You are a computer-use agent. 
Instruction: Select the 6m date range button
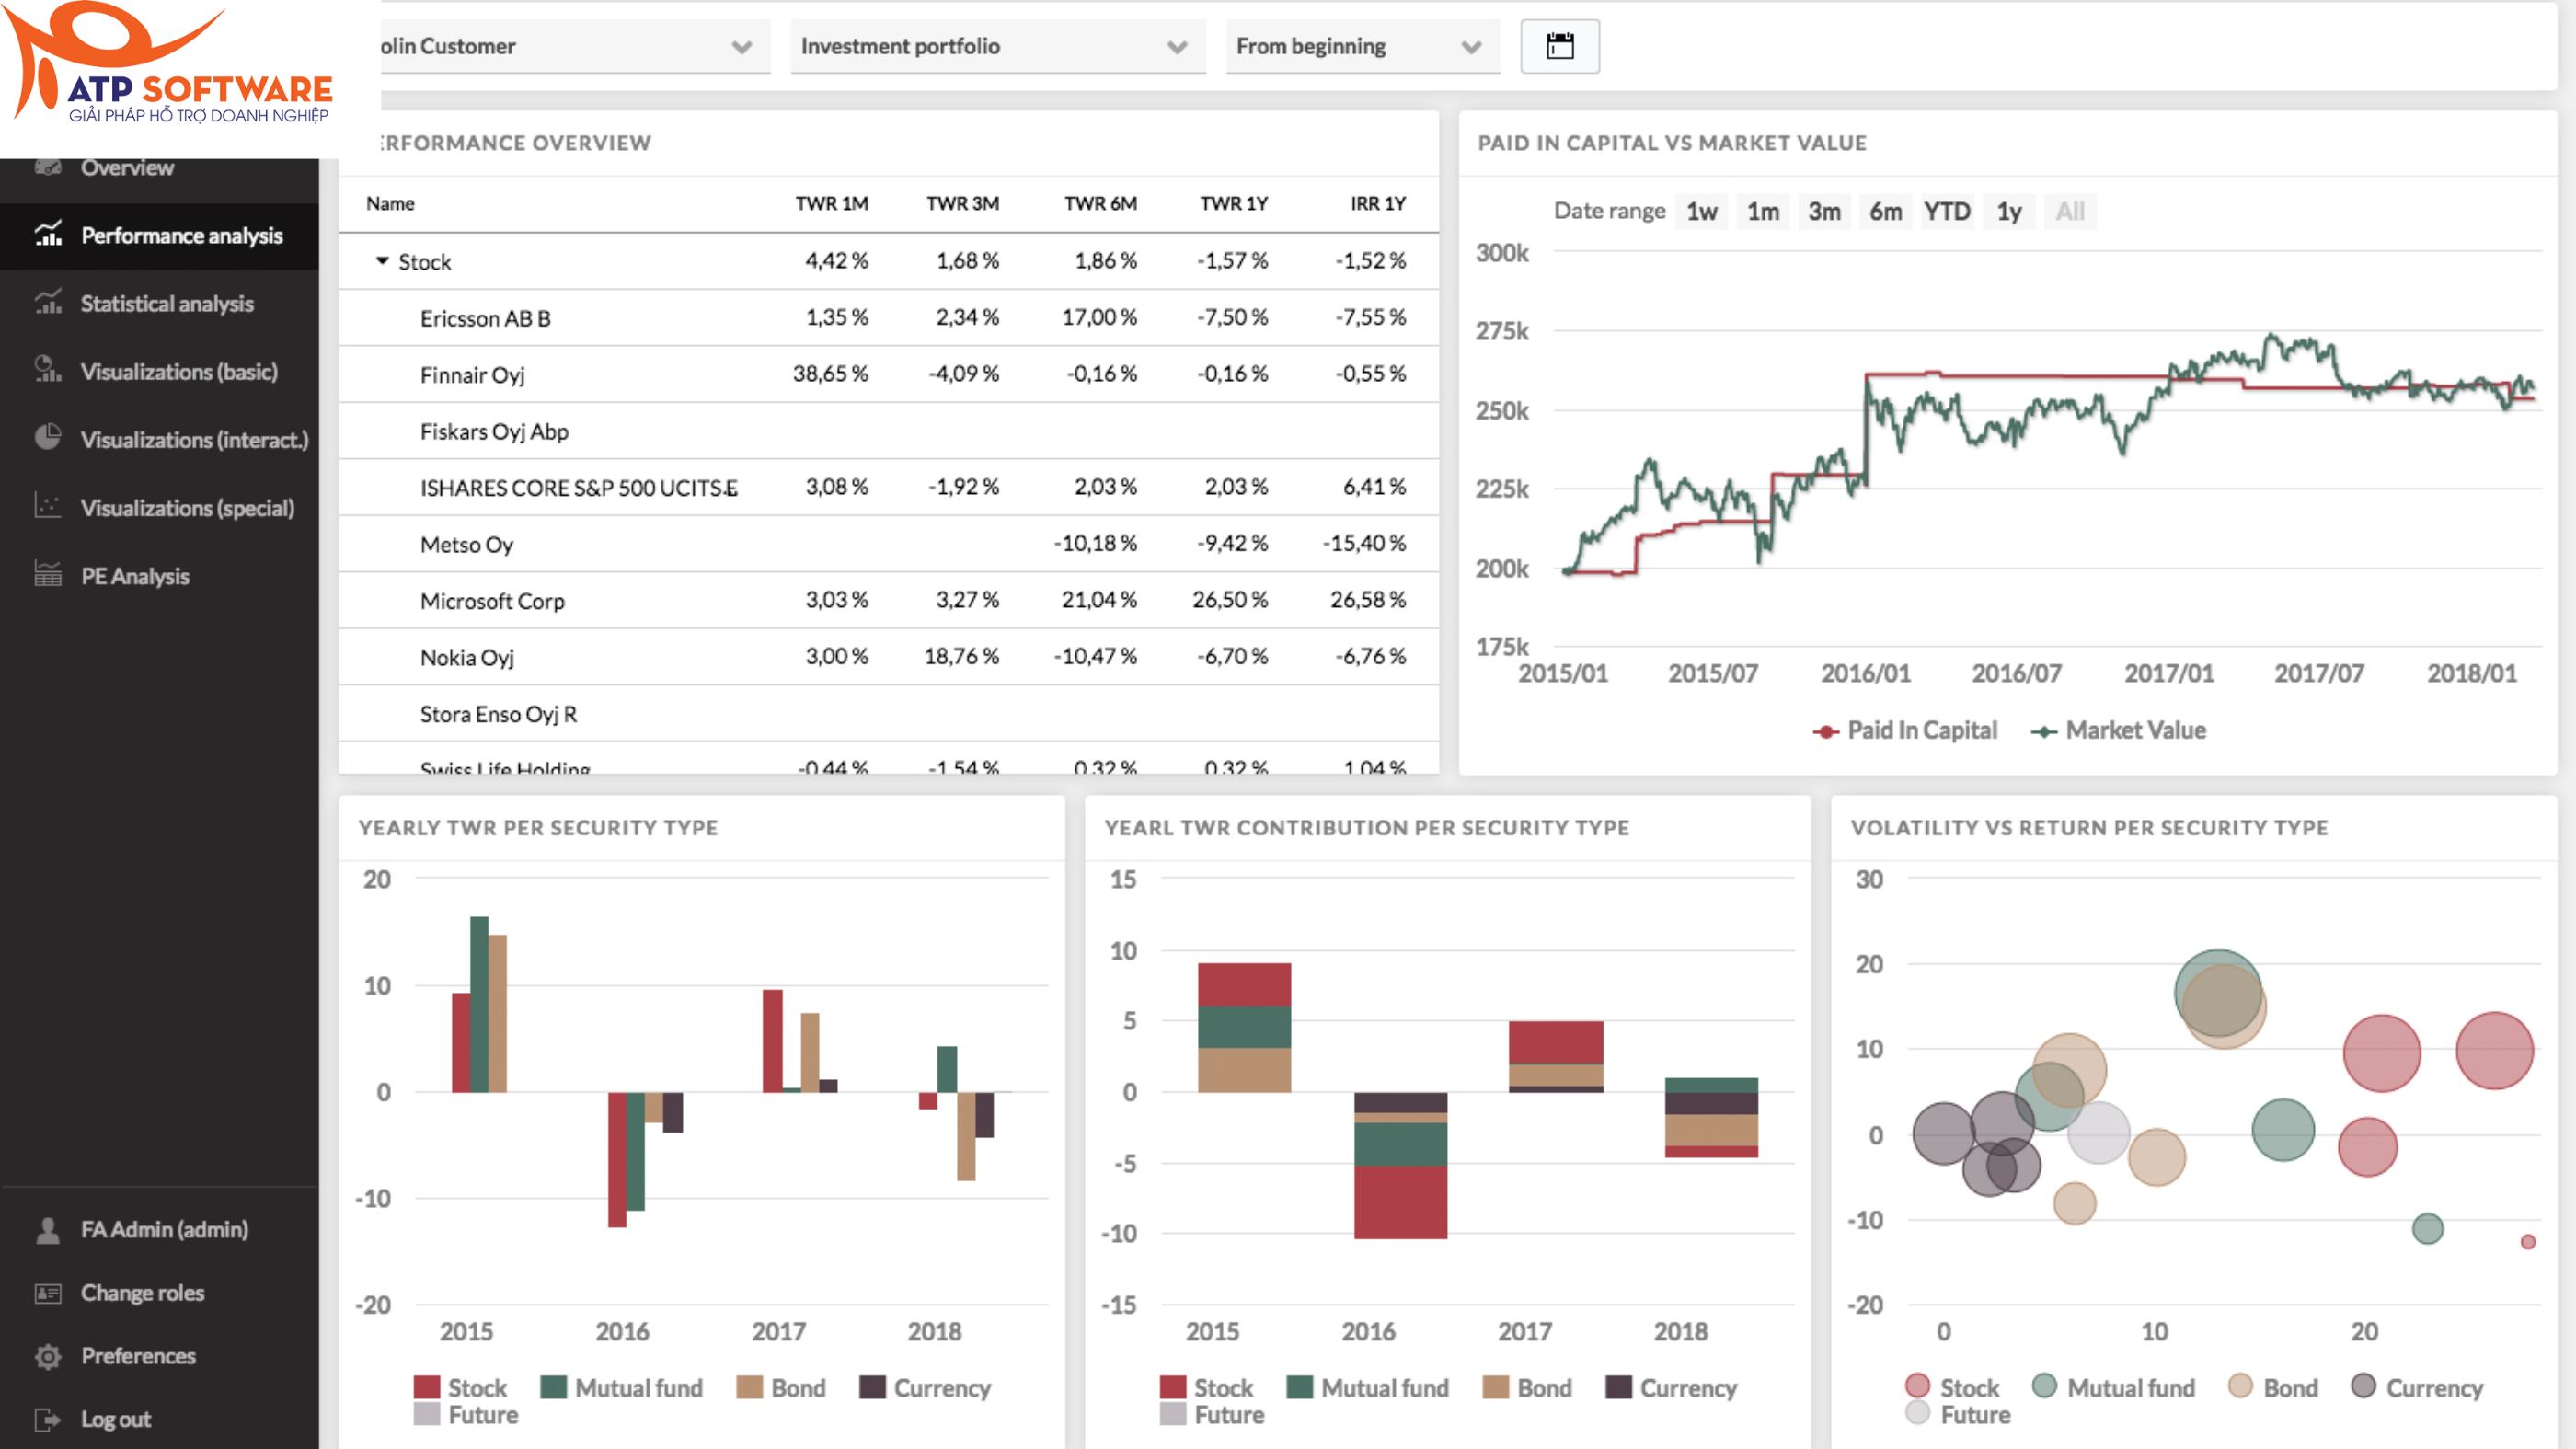(1885, 212)
